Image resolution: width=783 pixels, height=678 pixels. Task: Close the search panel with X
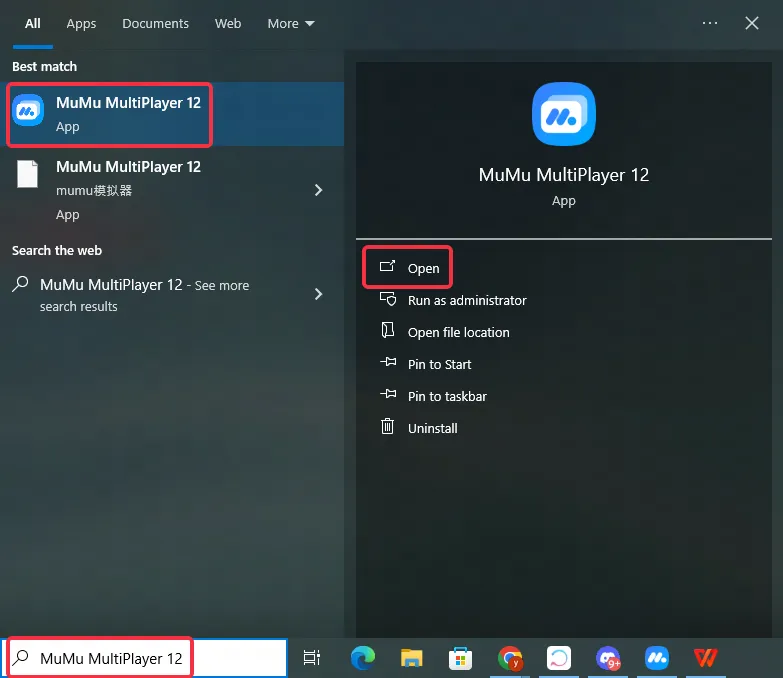click(x=752, y=23)
